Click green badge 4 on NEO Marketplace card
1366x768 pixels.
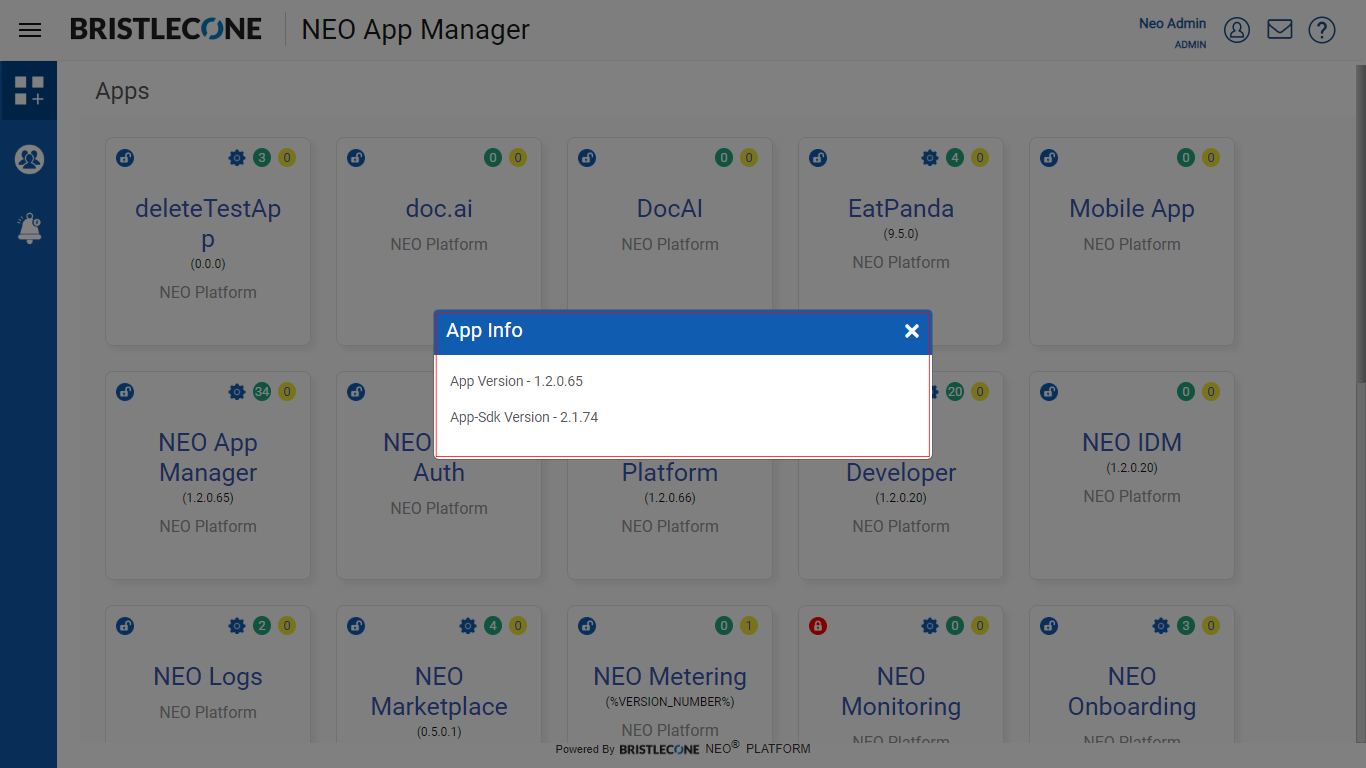(x=493, y=625)
